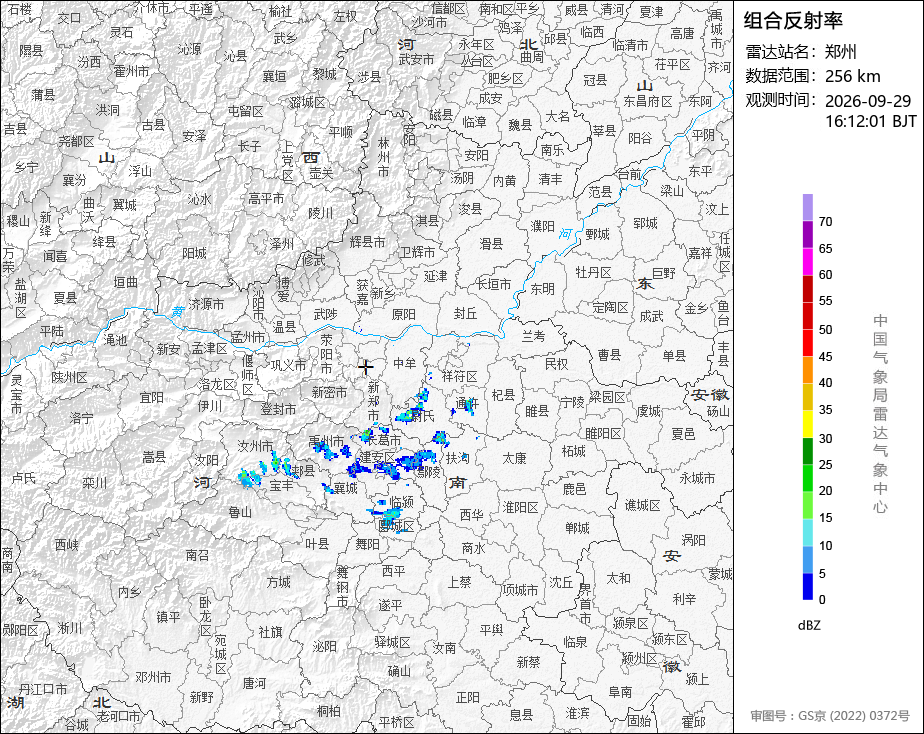924x734 pixels.
Task: Click the 中牟 label on the map
Action: pyautogui.click(x=405, y=363)
